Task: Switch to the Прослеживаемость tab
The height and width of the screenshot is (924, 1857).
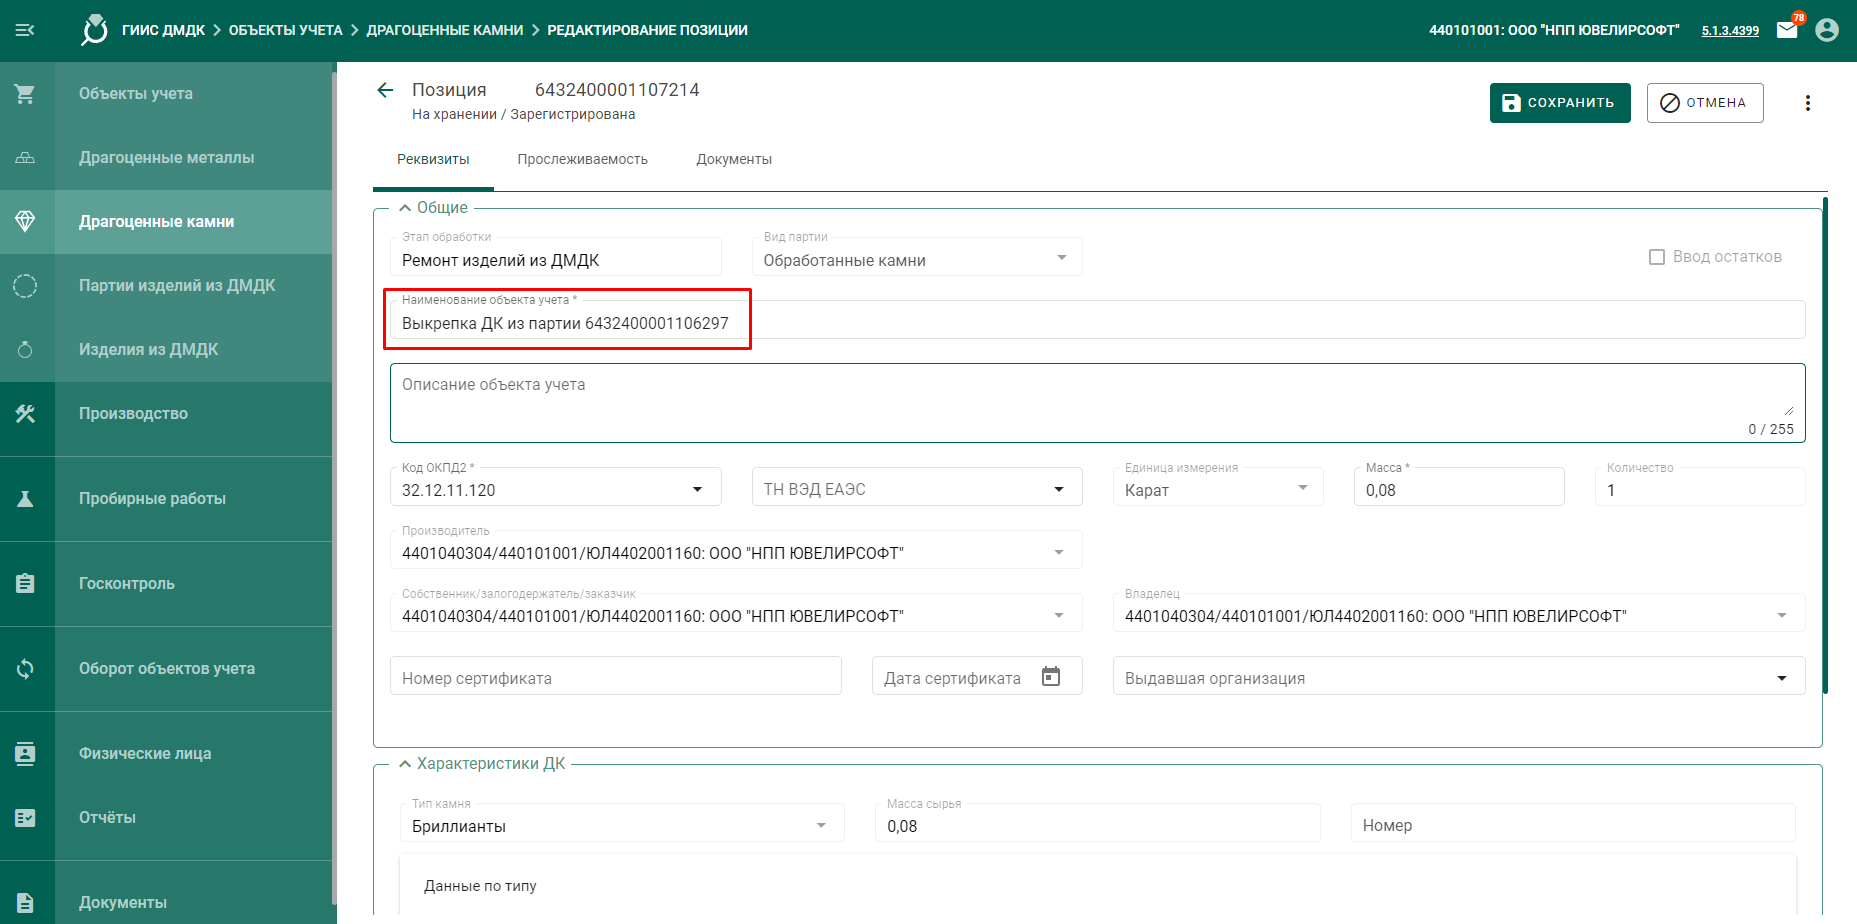Action: tap(583, 160)
